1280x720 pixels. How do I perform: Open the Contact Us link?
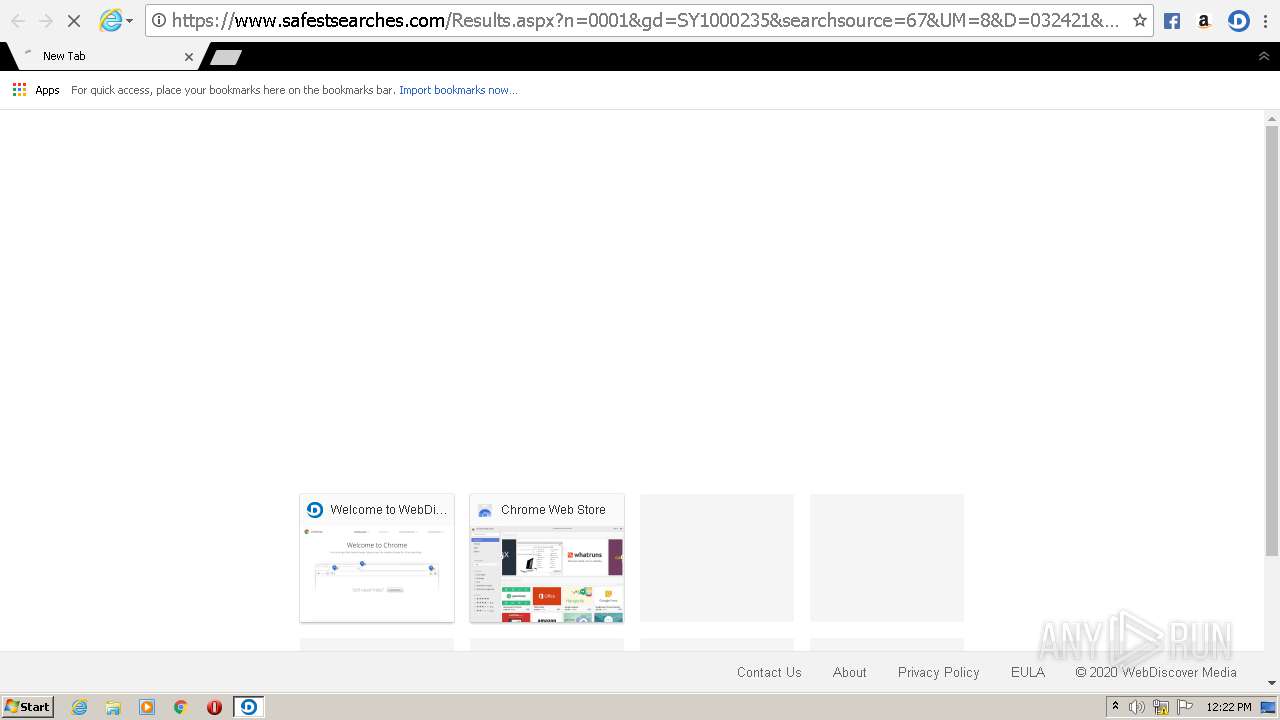pos(769,672)
